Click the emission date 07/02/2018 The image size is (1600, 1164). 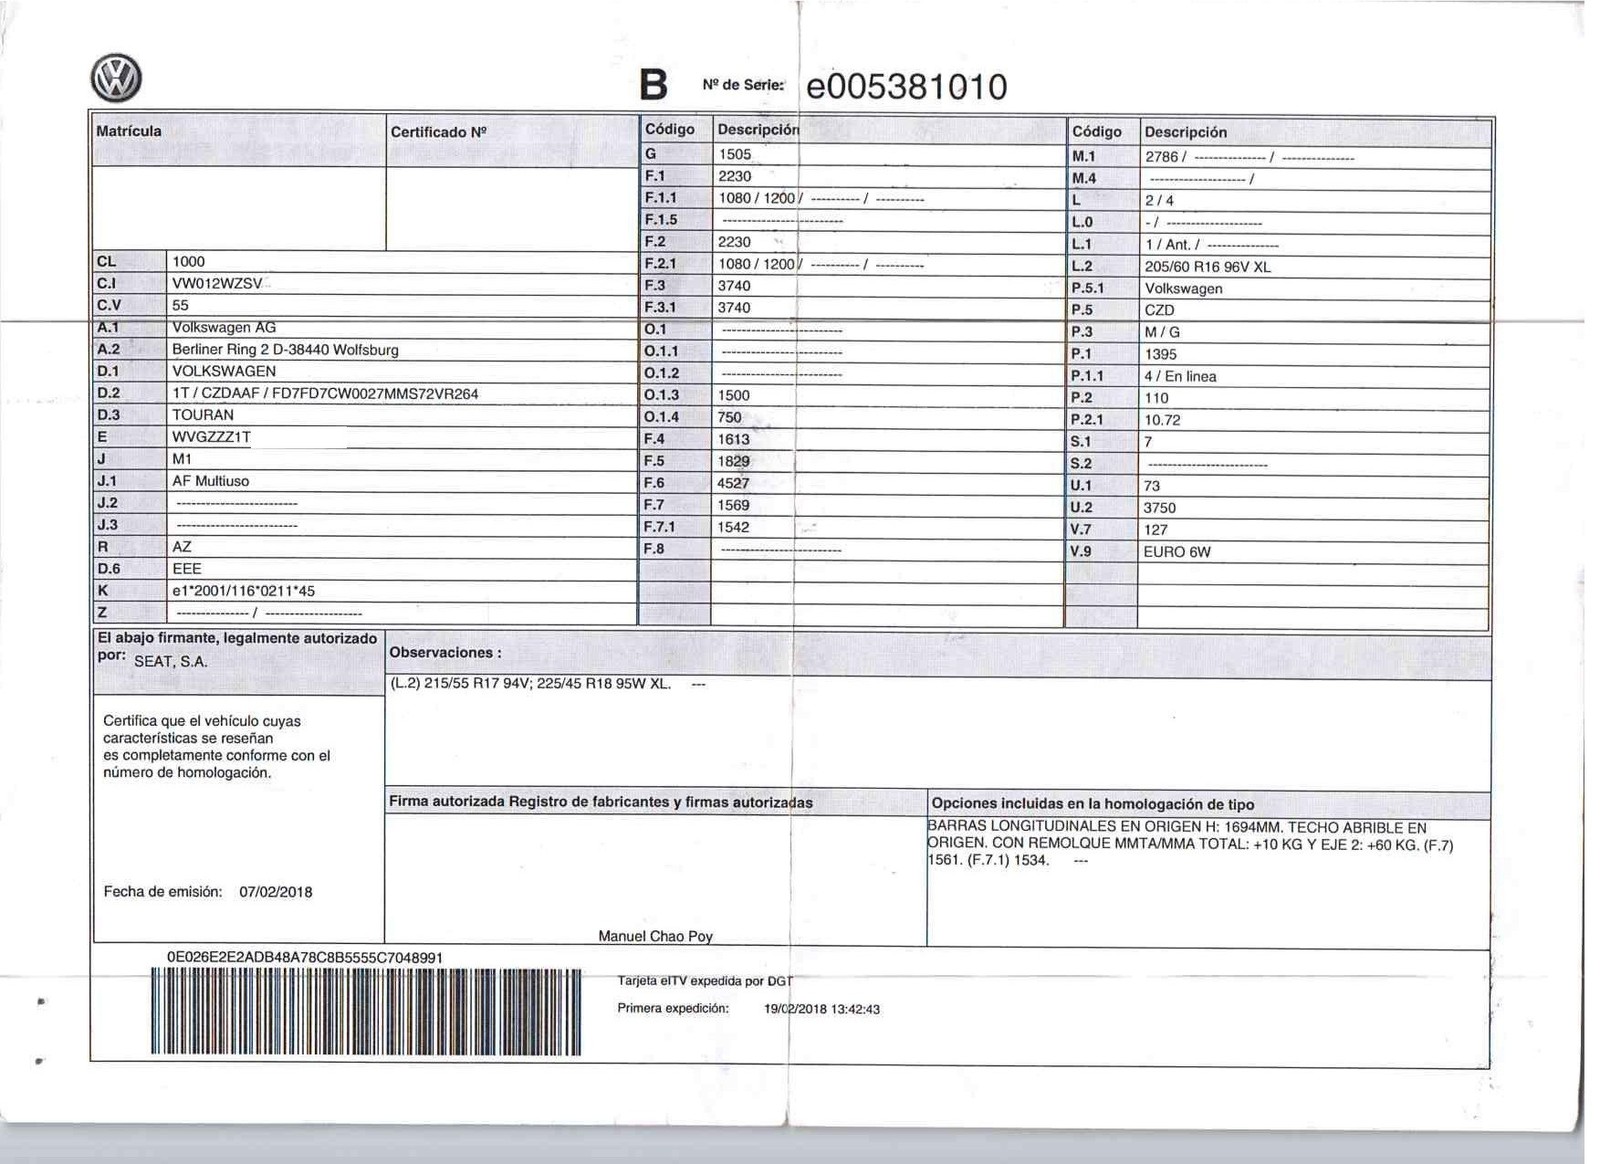point(276,892)
